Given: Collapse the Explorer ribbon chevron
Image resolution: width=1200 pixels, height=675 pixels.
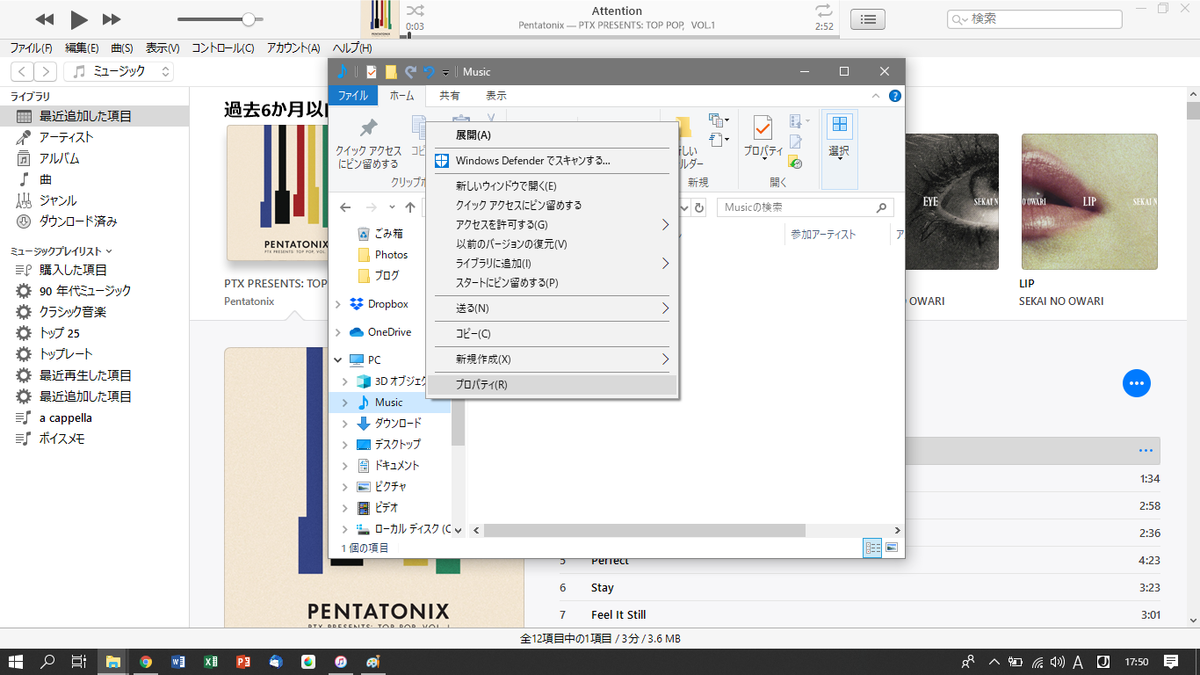Looking at the screenshot, I should click(x=877, y=96).
